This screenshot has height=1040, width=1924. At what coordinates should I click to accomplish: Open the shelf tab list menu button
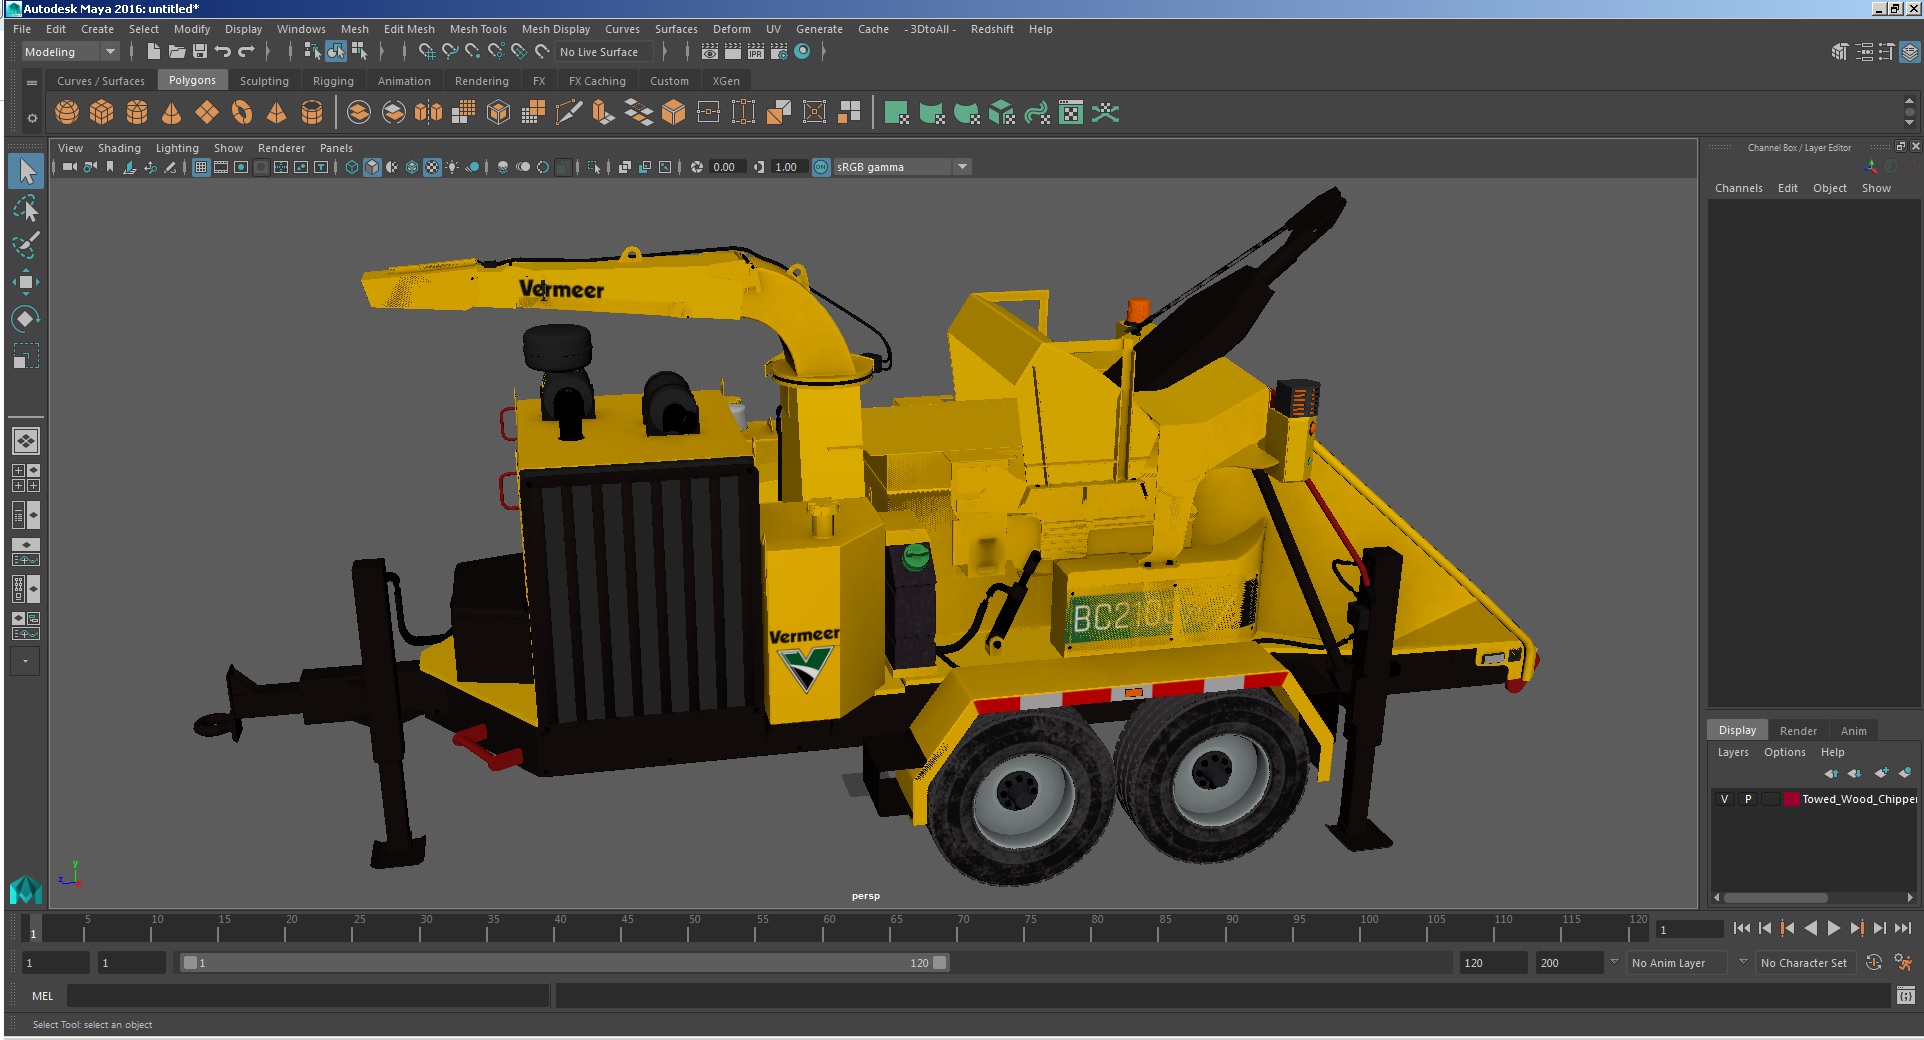coord(32,82)
